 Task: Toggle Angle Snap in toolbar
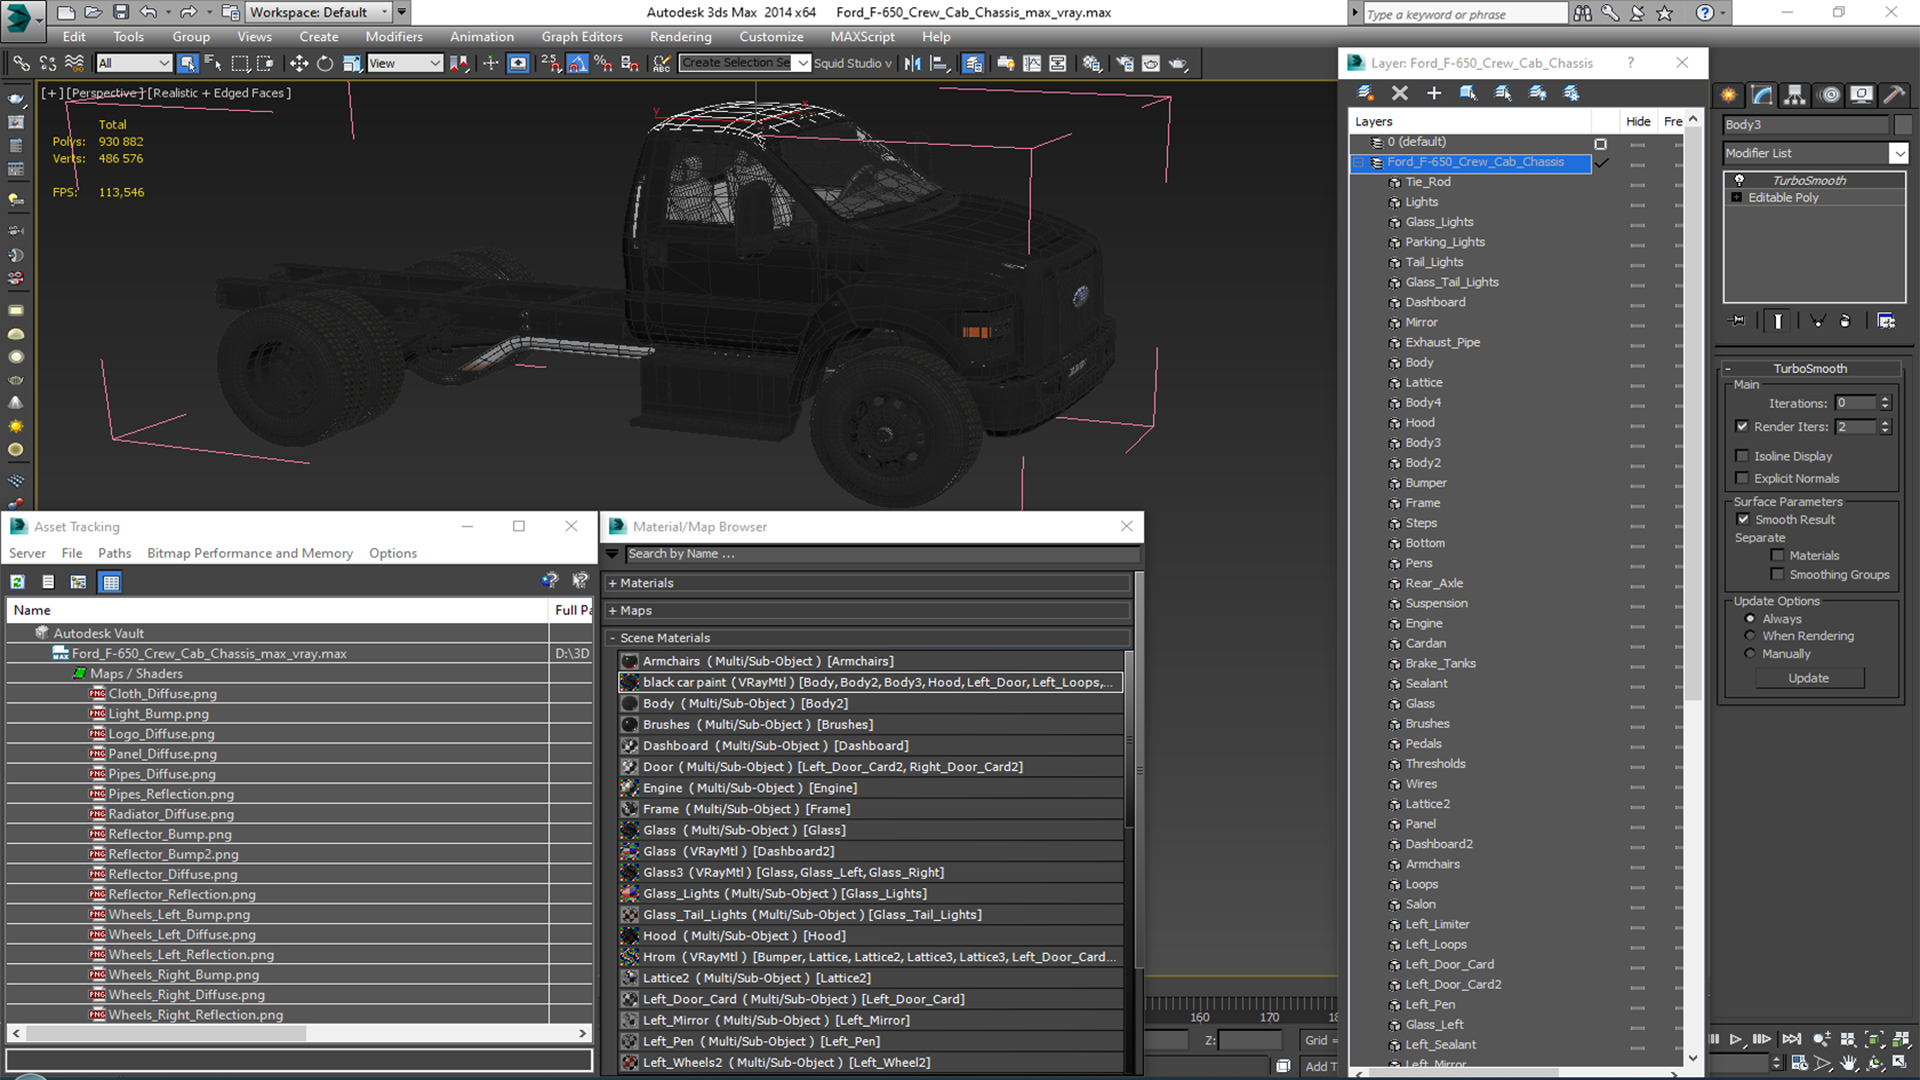(x=577, y=63)
